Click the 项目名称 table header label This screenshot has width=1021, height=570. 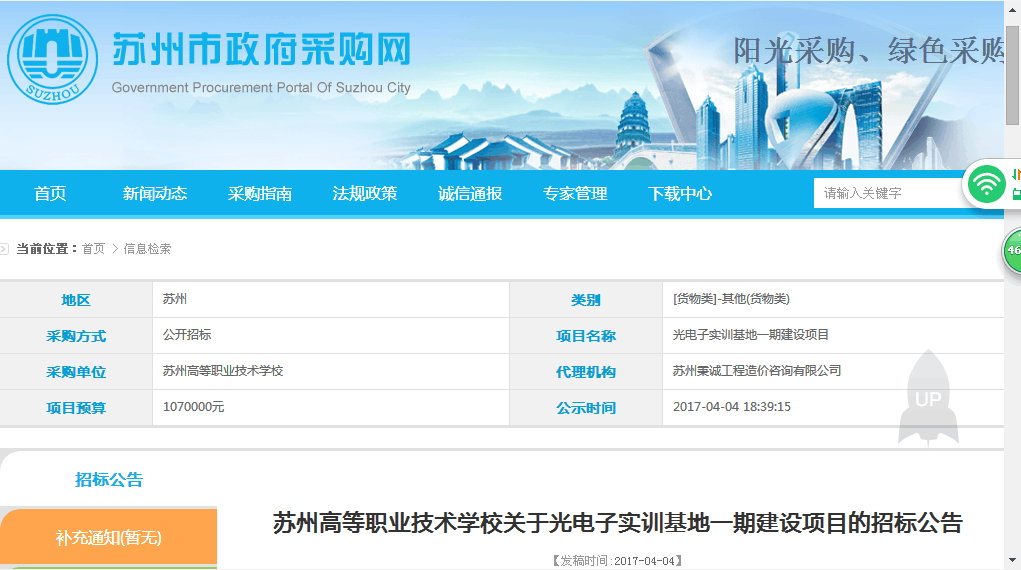pos(585,336)
